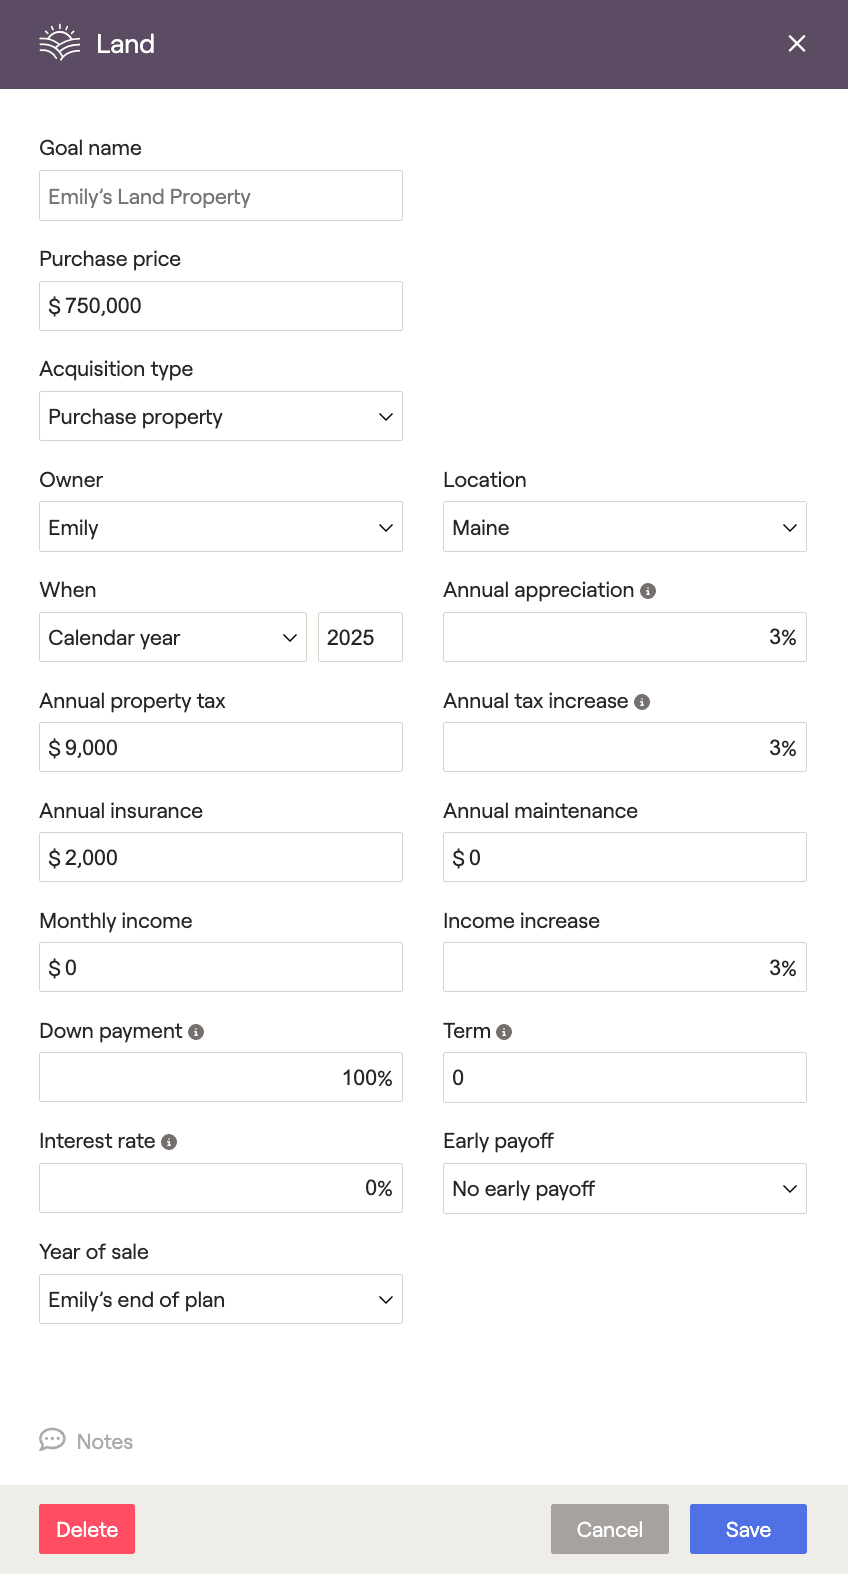Focus the Goal name text field

pyautogui.click(x=220, y=196)
